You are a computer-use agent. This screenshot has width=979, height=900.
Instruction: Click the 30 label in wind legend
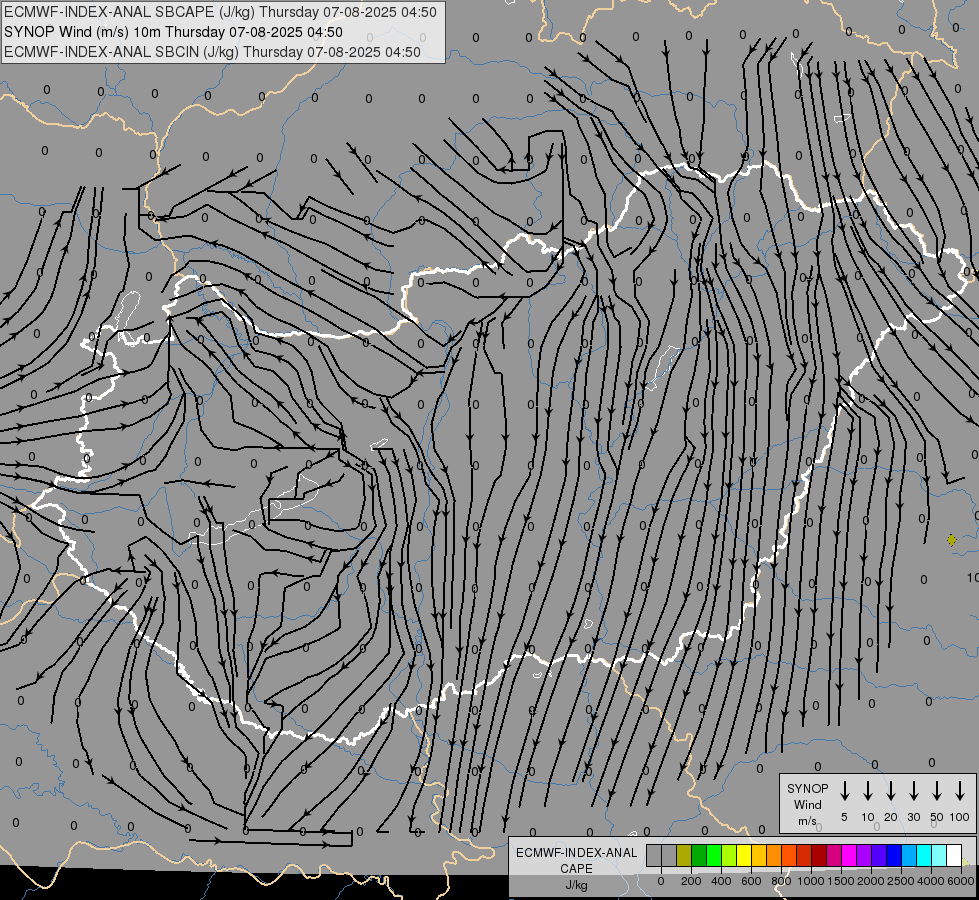pos(914,817)
